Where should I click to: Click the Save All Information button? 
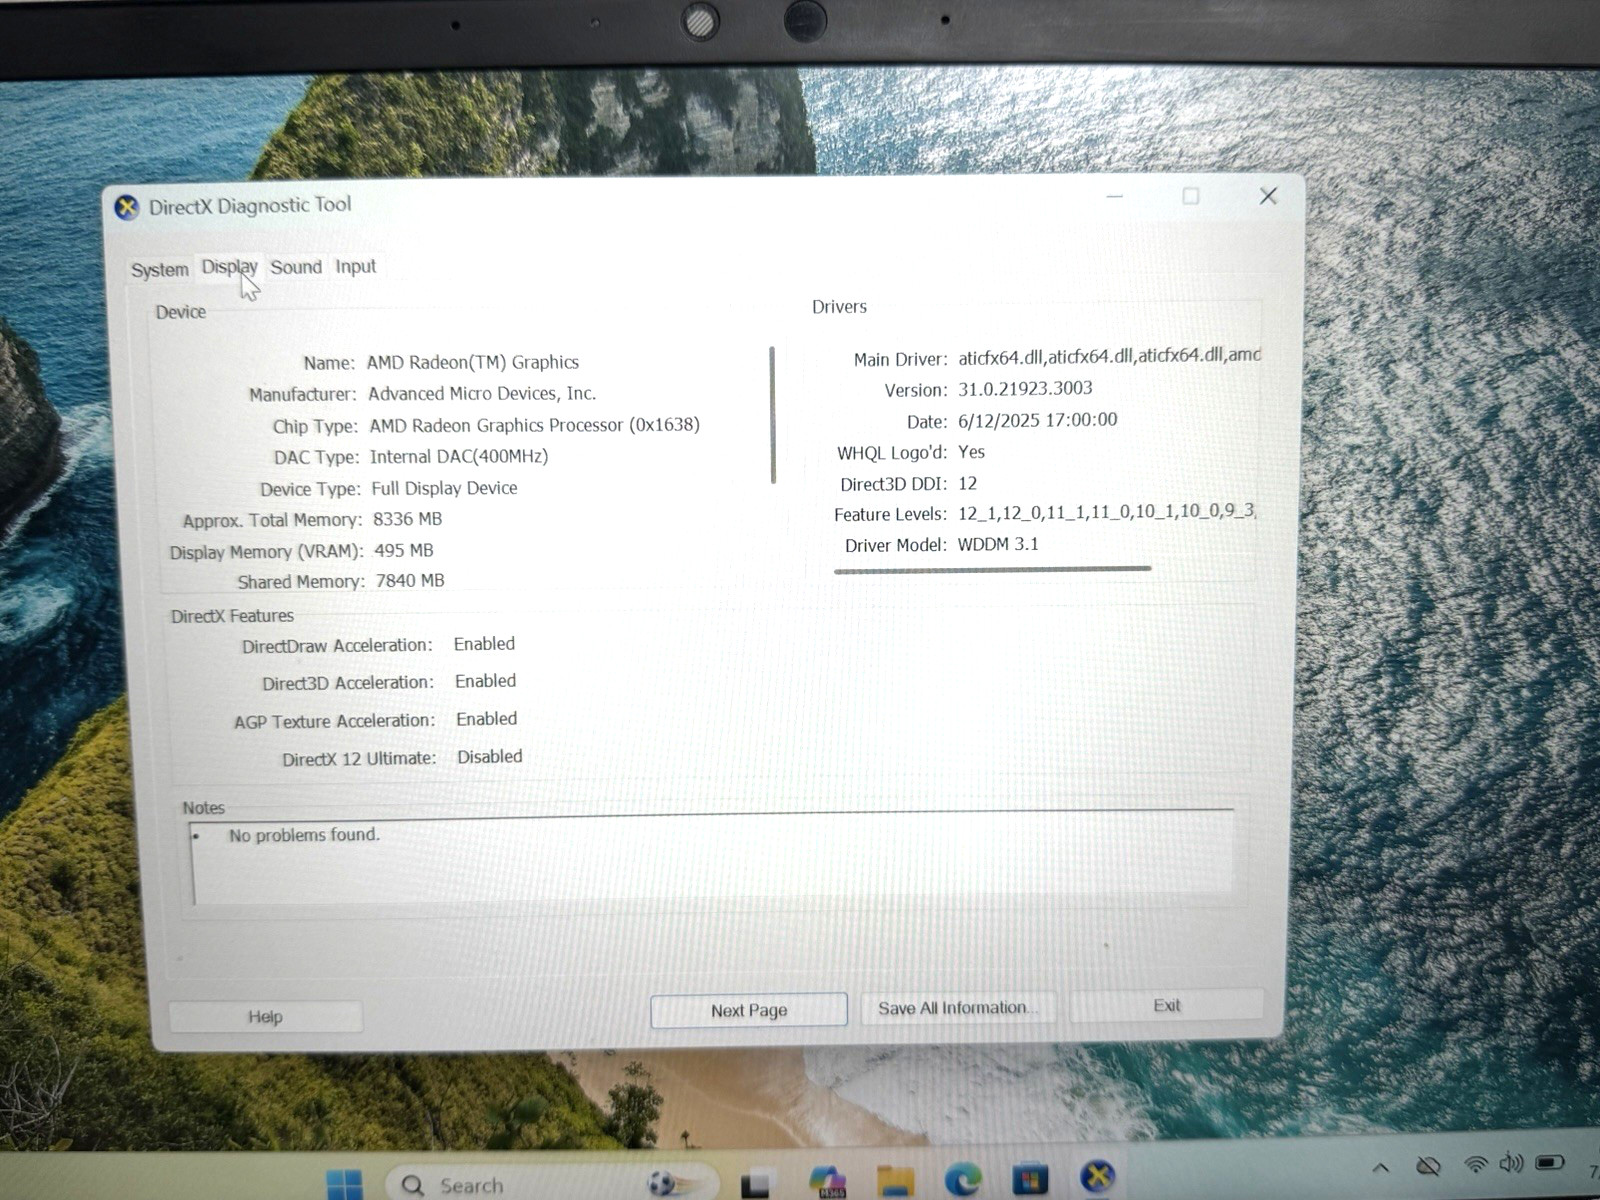[957, 1008]
